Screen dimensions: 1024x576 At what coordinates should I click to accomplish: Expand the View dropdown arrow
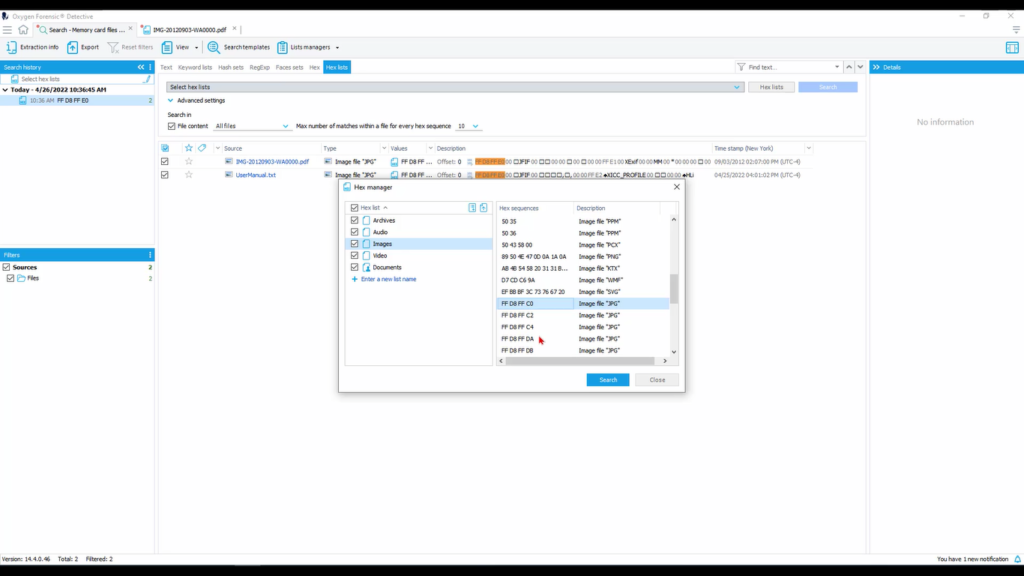pyautogui.click(x=196, y=48)
